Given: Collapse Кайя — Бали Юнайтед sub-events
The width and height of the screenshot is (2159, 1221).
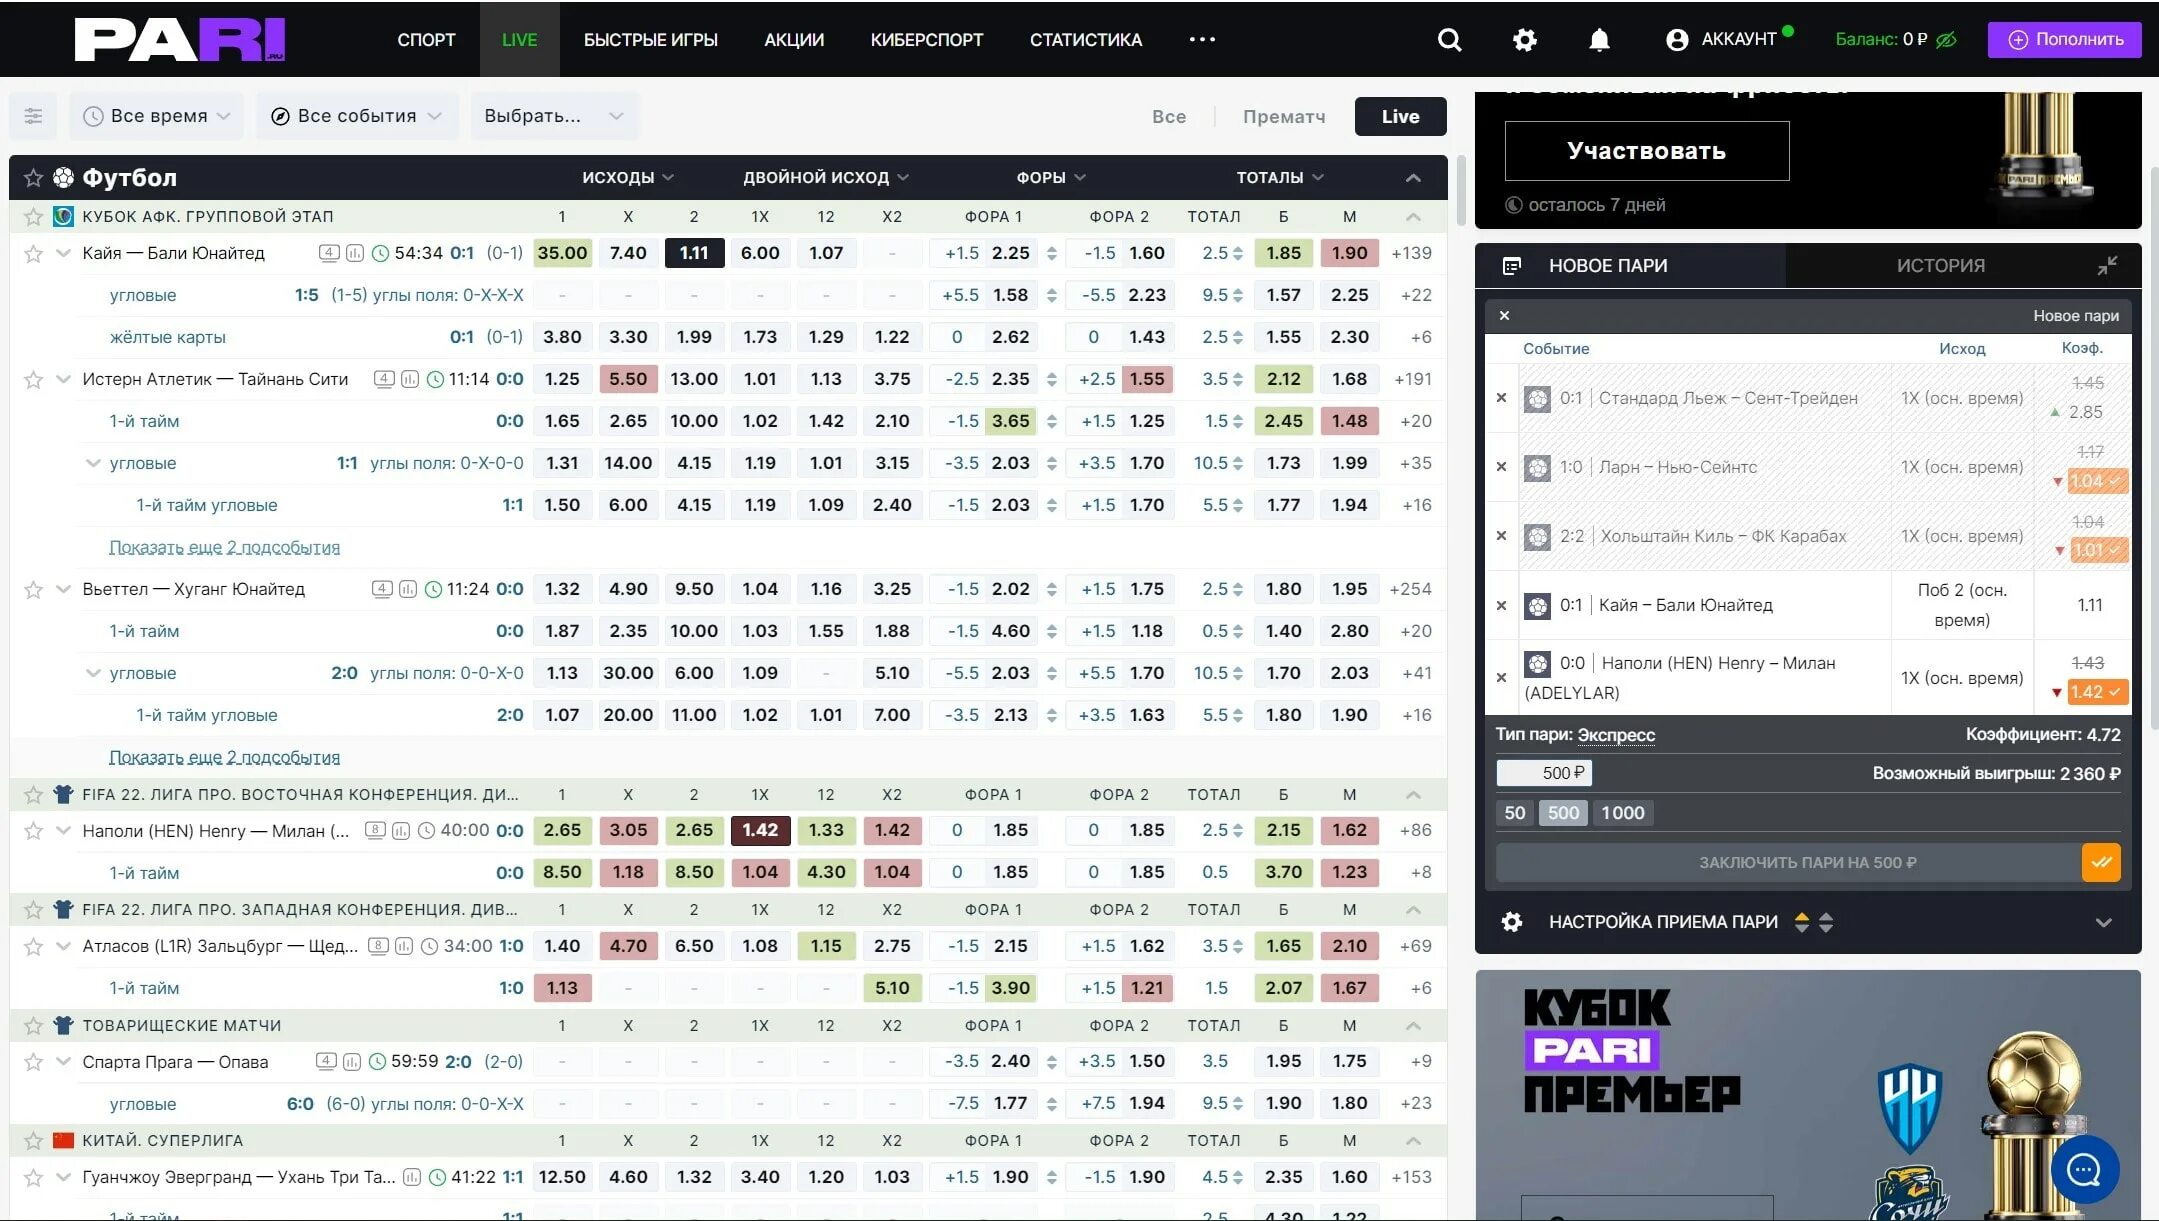Looking at the screenshot, I should point(63,254).
